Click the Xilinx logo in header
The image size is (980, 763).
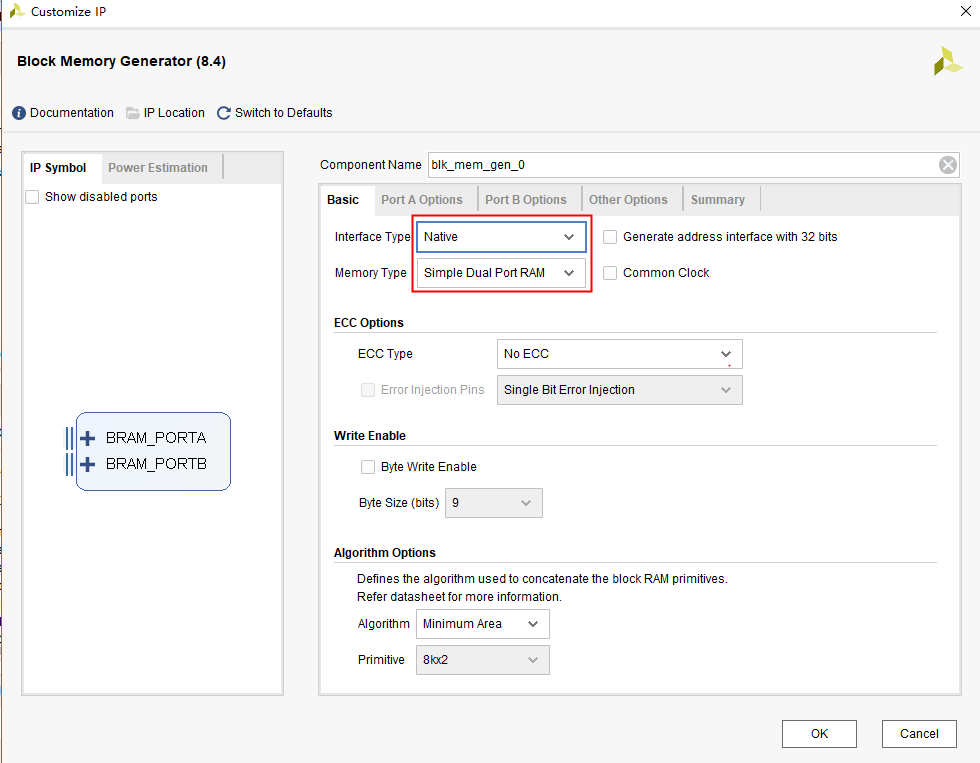947,61
